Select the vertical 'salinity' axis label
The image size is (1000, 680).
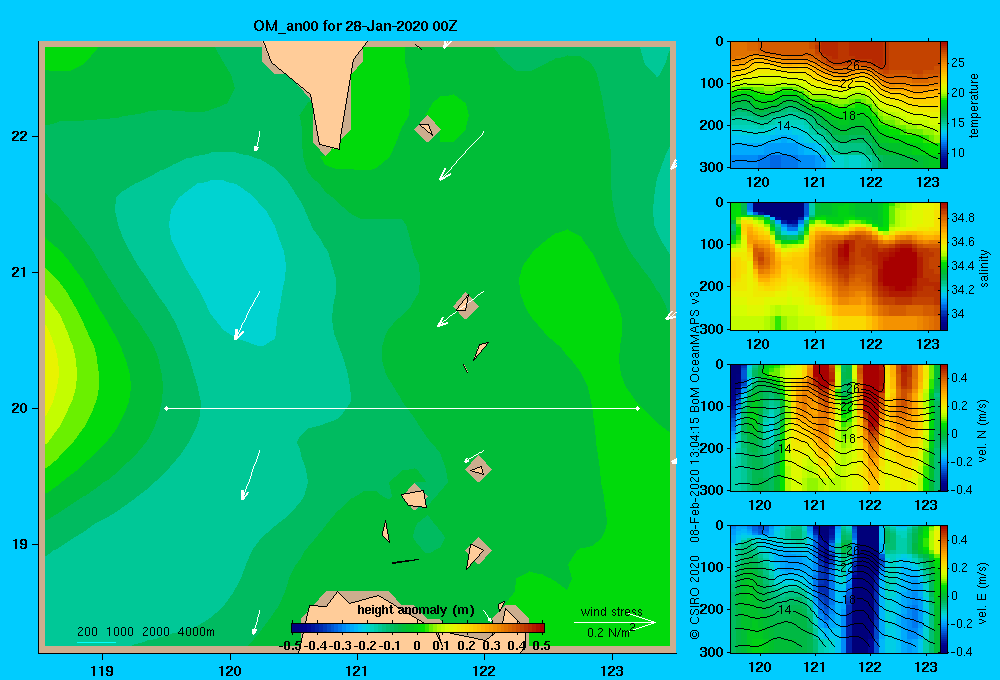click(984, 268)
